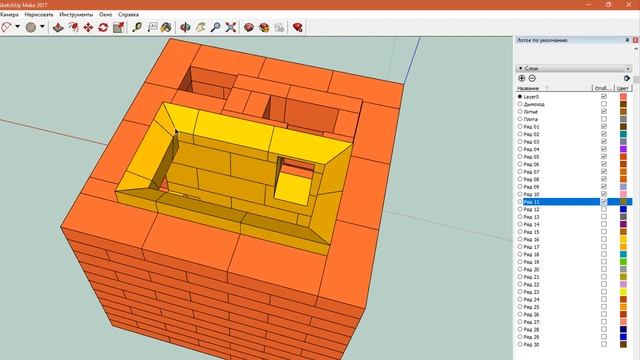Make Ряд 15 the active layer

(520, 231)
